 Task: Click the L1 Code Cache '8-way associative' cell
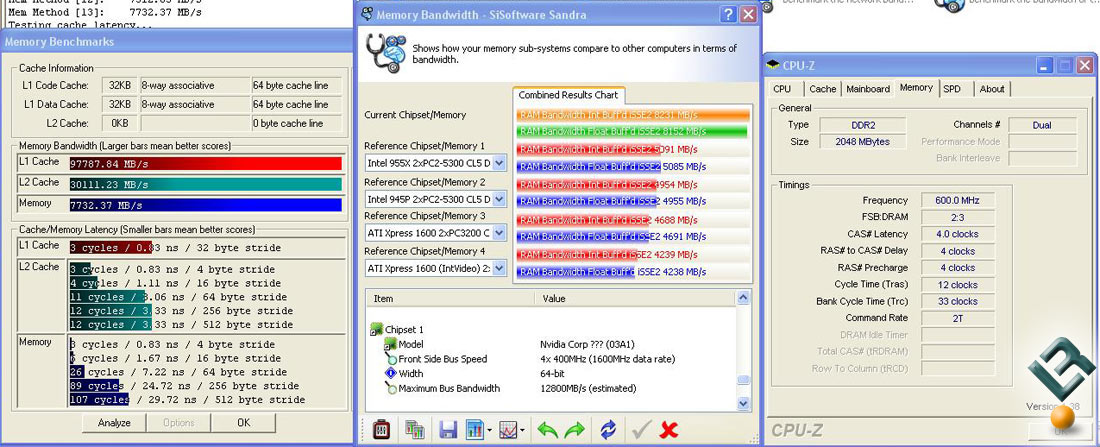point(195,86)
